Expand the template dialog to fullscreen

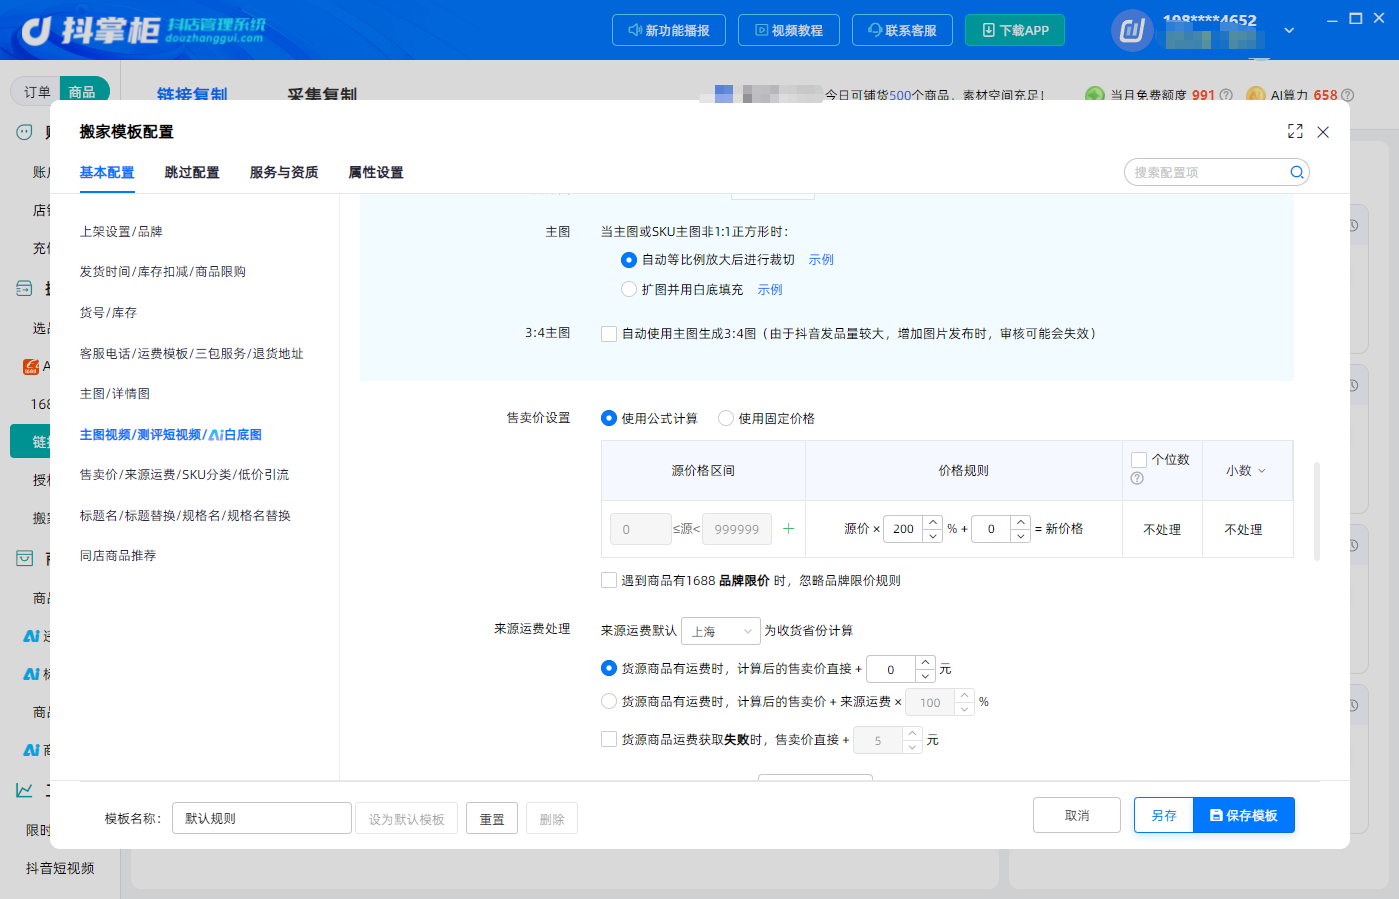tap(1295, 131)
